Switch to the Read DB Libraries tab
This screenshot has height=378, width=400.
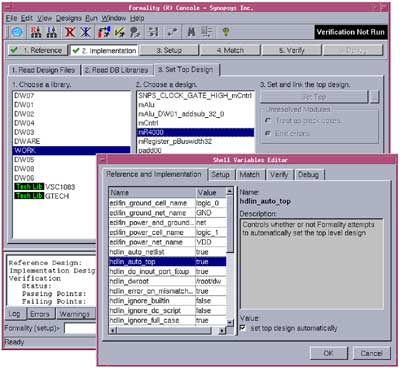pos(117,70)
